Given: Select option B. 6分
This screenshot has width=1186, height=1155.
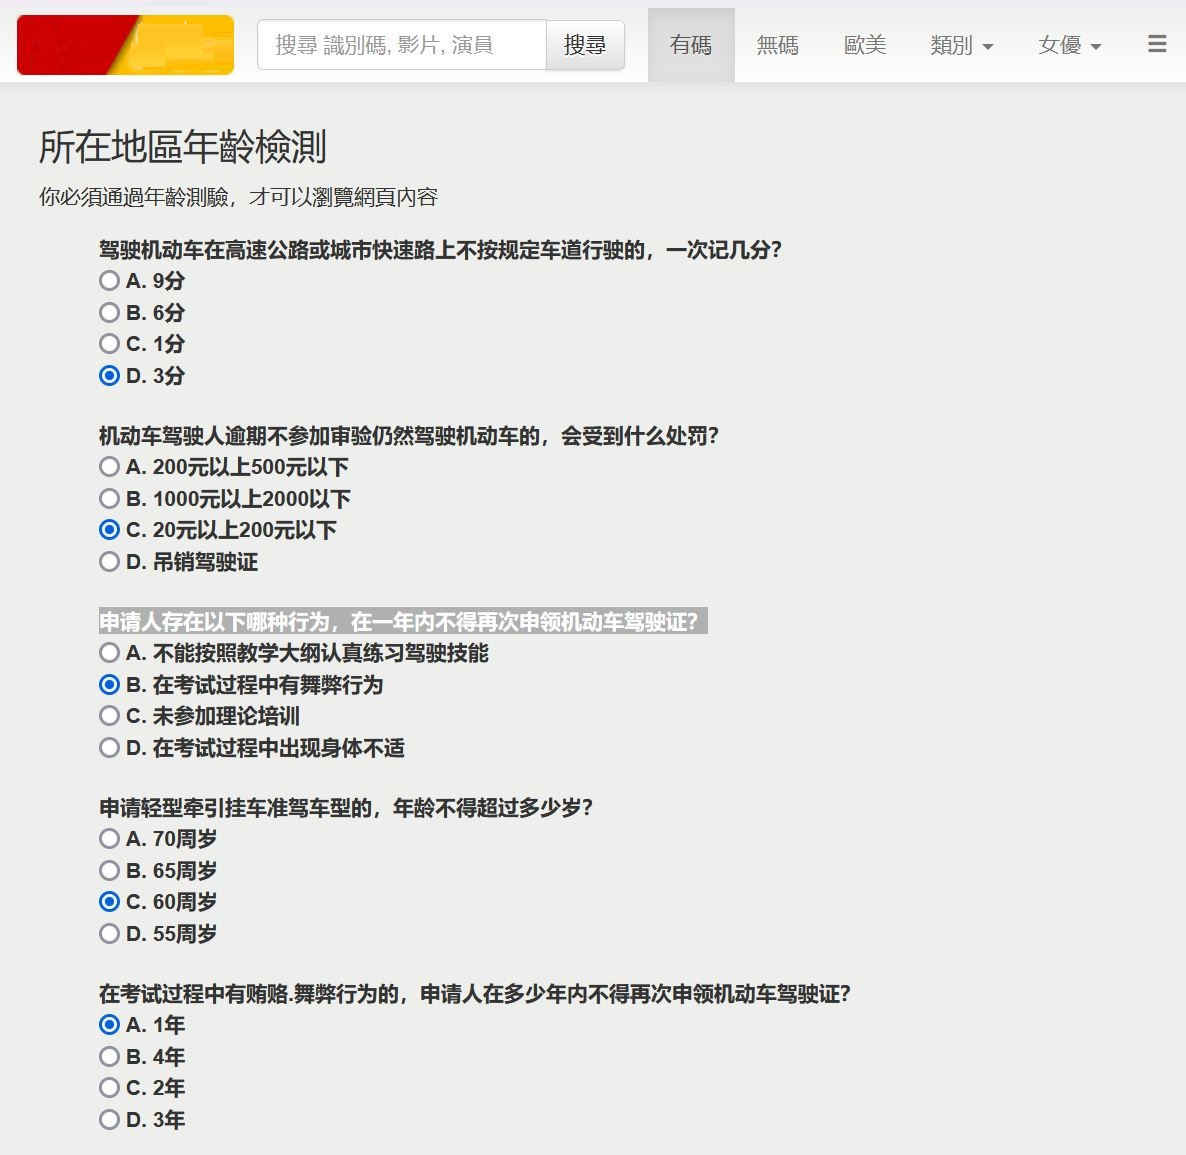Looking at the screenshot, I should 110,313.
